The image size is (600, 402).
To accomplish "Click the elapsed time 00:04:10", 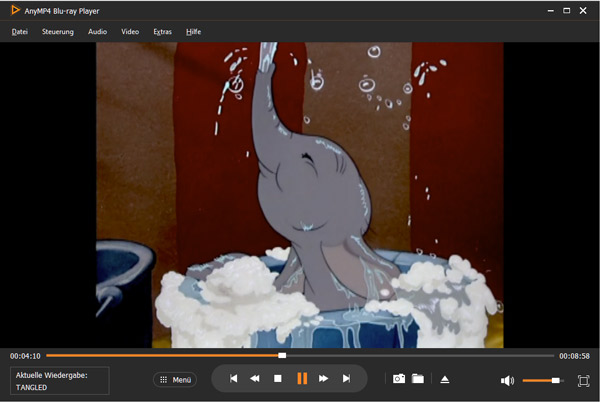I will pyautogui.click(x=25, y=356).
